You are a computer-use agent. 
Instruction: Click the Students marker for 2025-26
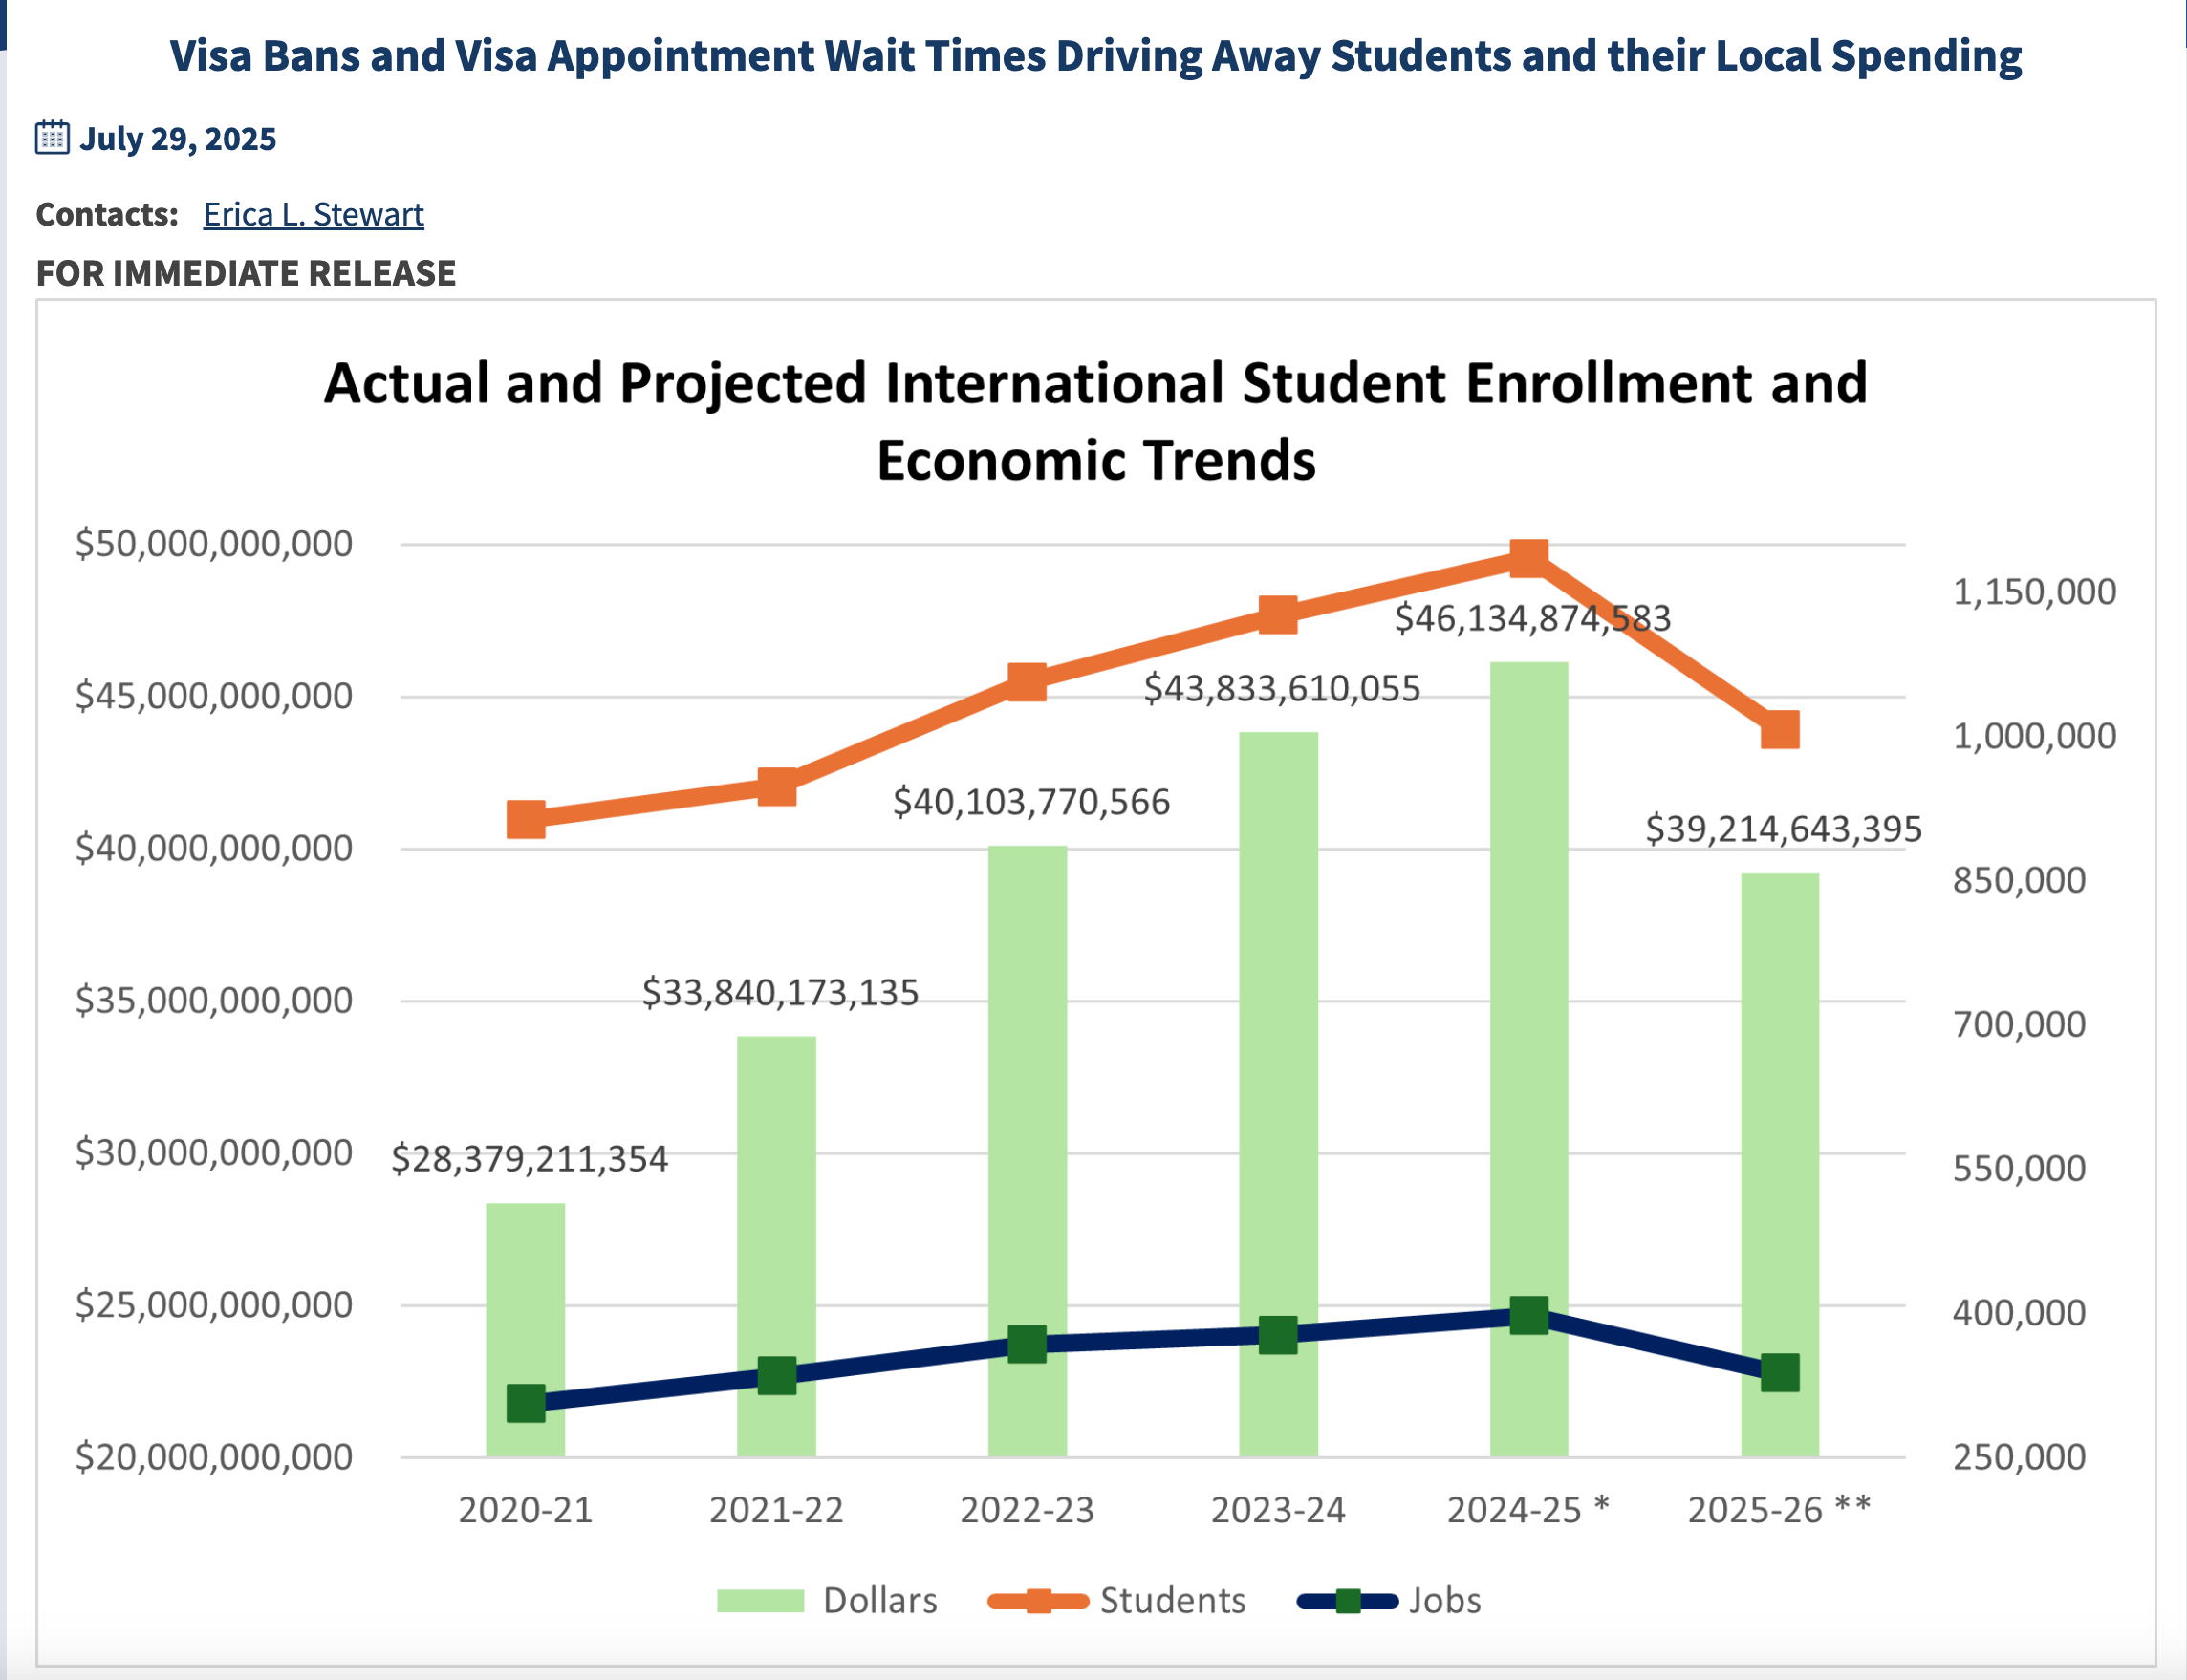coord(1780,730)
